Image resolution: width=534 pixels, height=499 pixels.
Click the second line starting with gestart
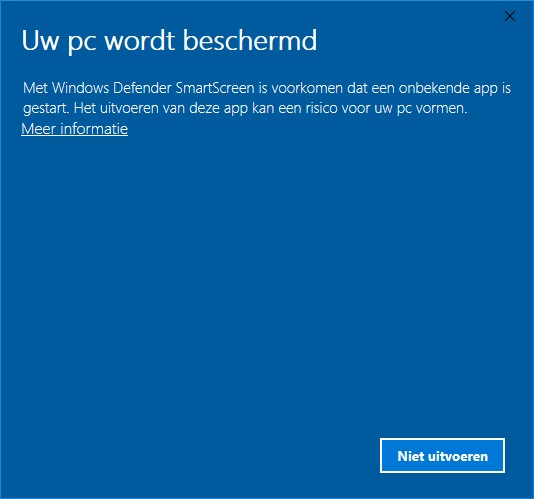245,108
